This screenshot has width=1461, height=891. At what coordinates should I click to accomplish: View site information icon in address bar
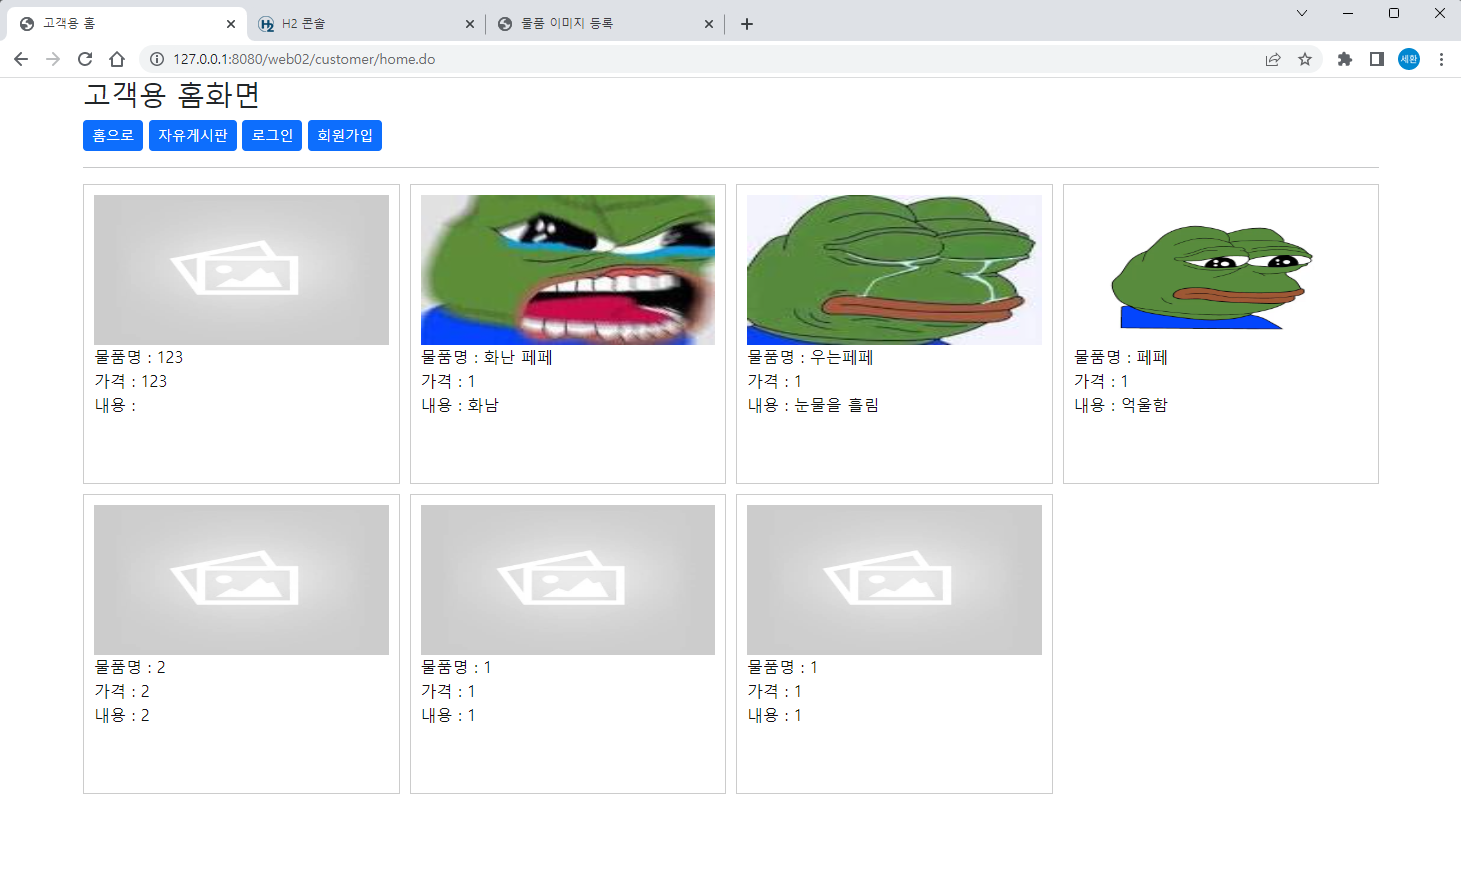click(x=157, y=59)
